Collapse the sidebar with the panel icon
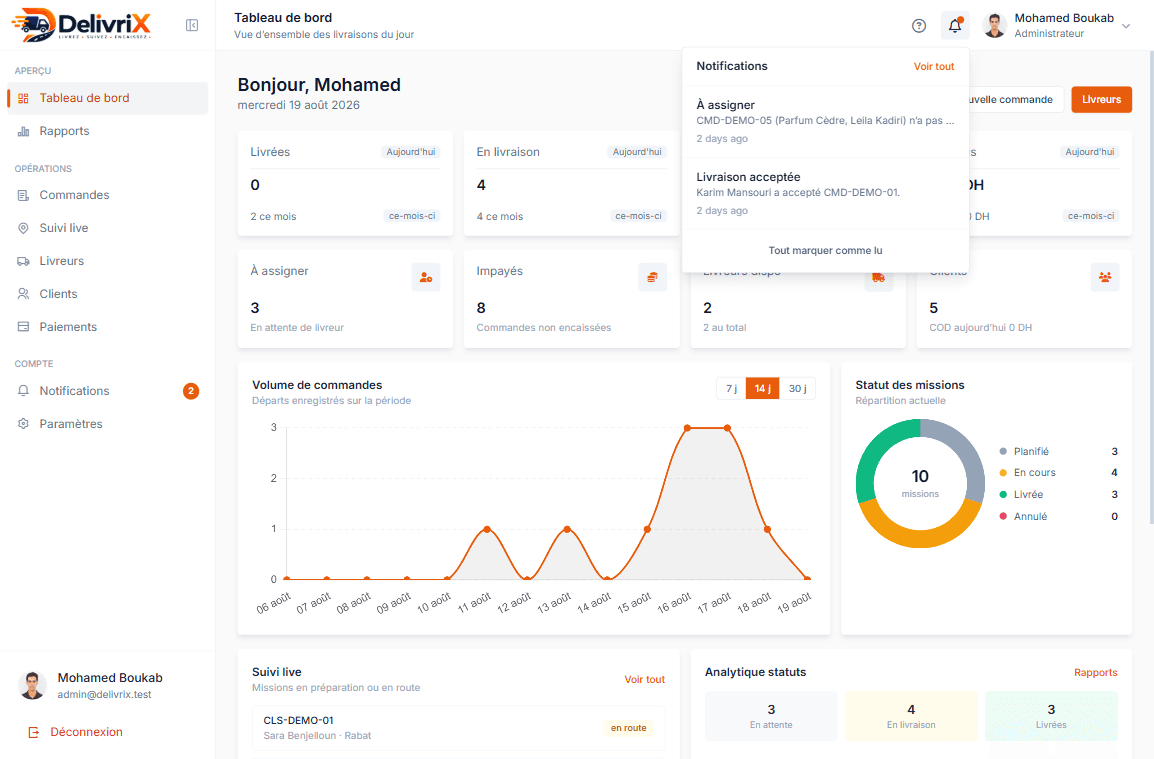Screen dimensions: 1154x759 coord(191,26)
